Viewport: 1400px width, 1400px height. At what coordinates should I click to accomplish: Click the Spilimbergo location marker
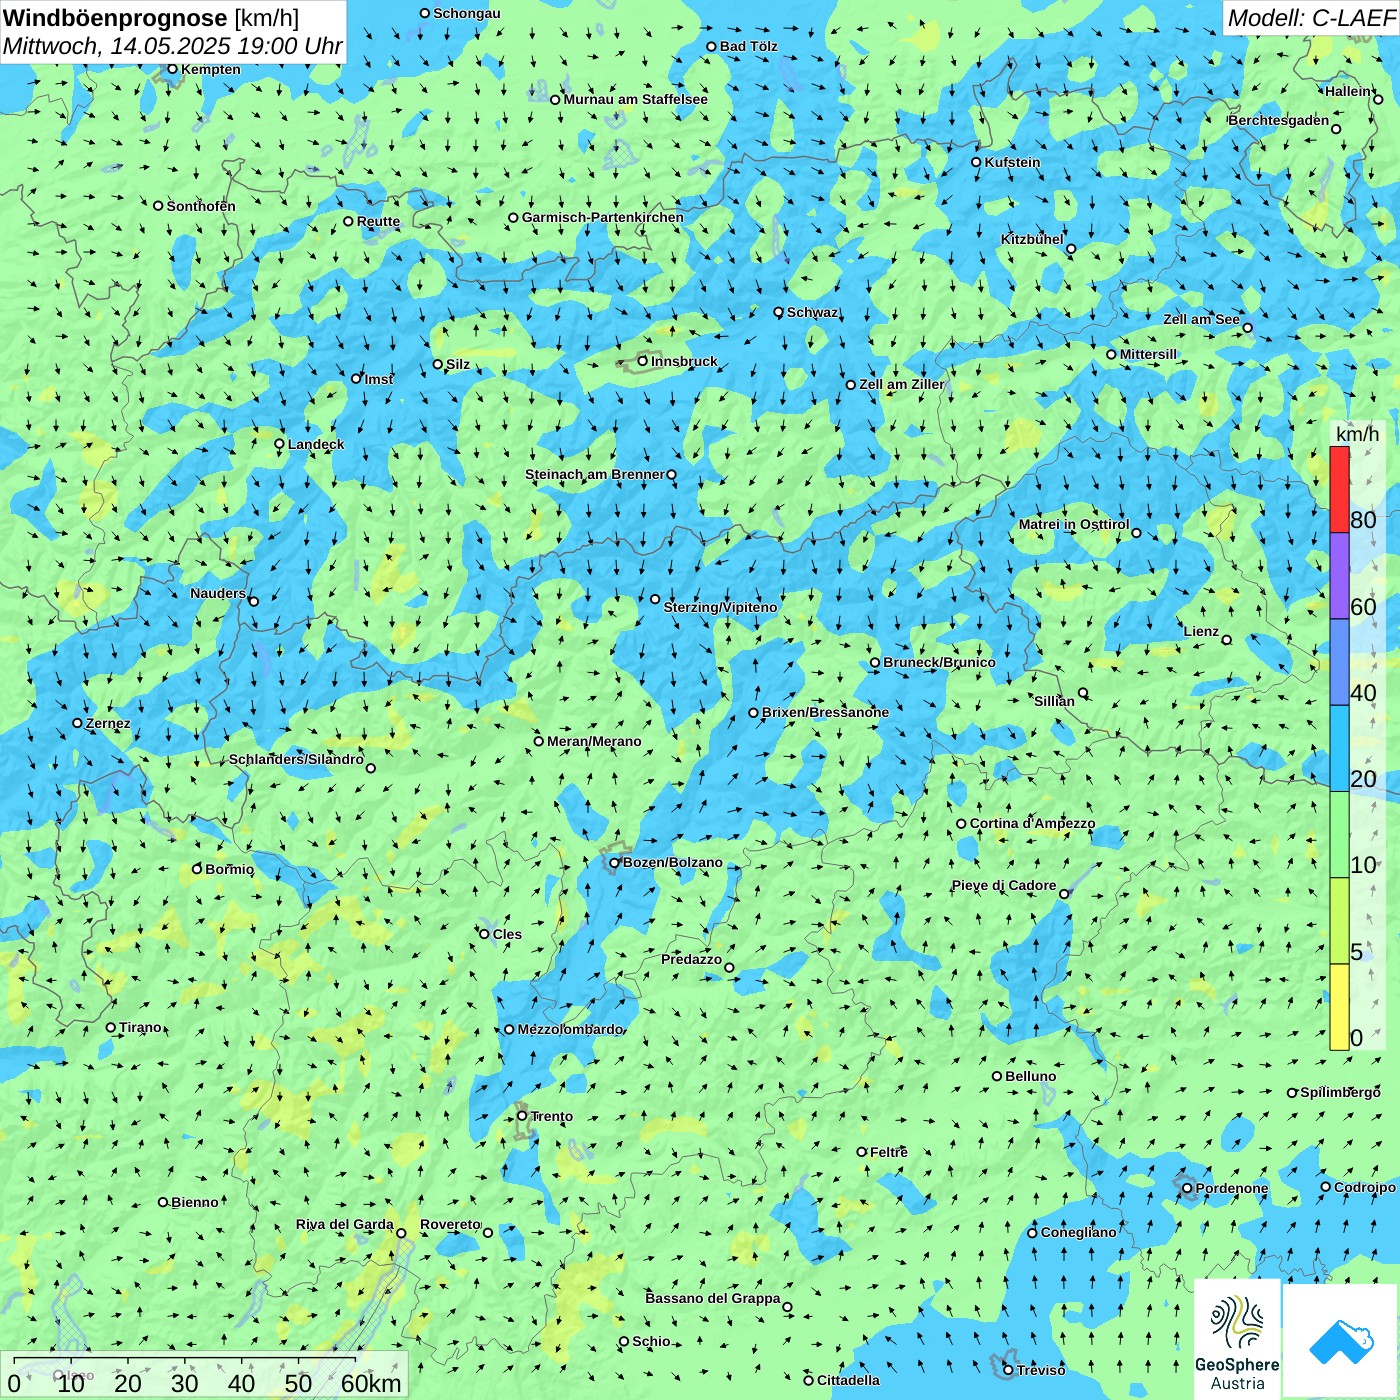click(1292, 1093)
